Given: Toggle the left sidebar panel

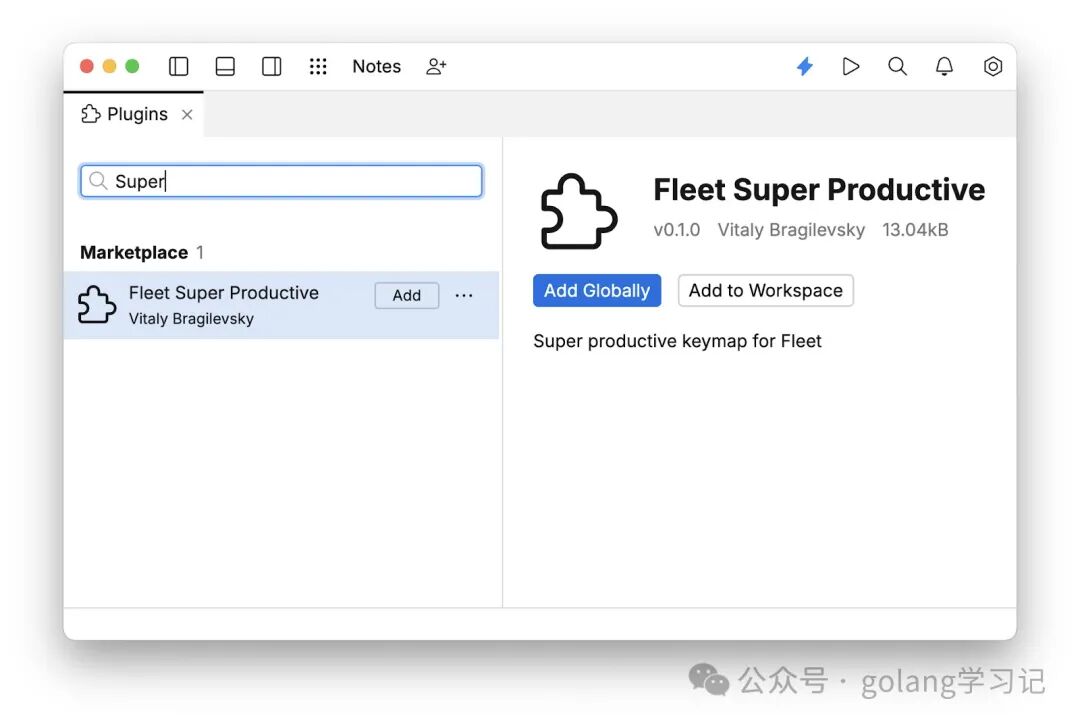Looking at the screenshot, I should (x=179, y=67).
